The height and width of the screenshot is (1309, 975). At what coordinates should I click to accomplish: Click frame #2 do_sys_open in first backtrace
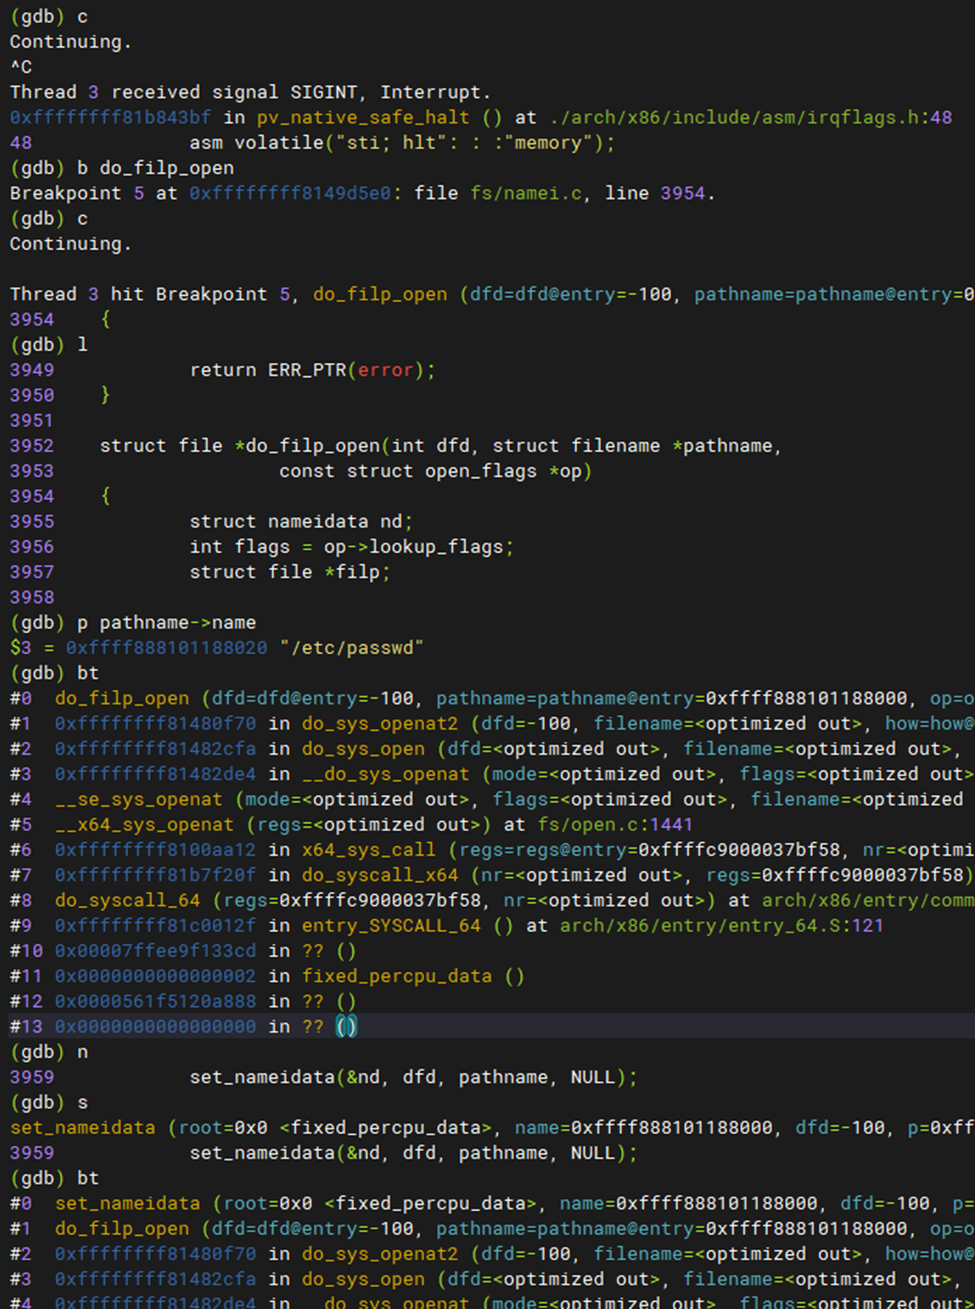click(x=492, y=749)
